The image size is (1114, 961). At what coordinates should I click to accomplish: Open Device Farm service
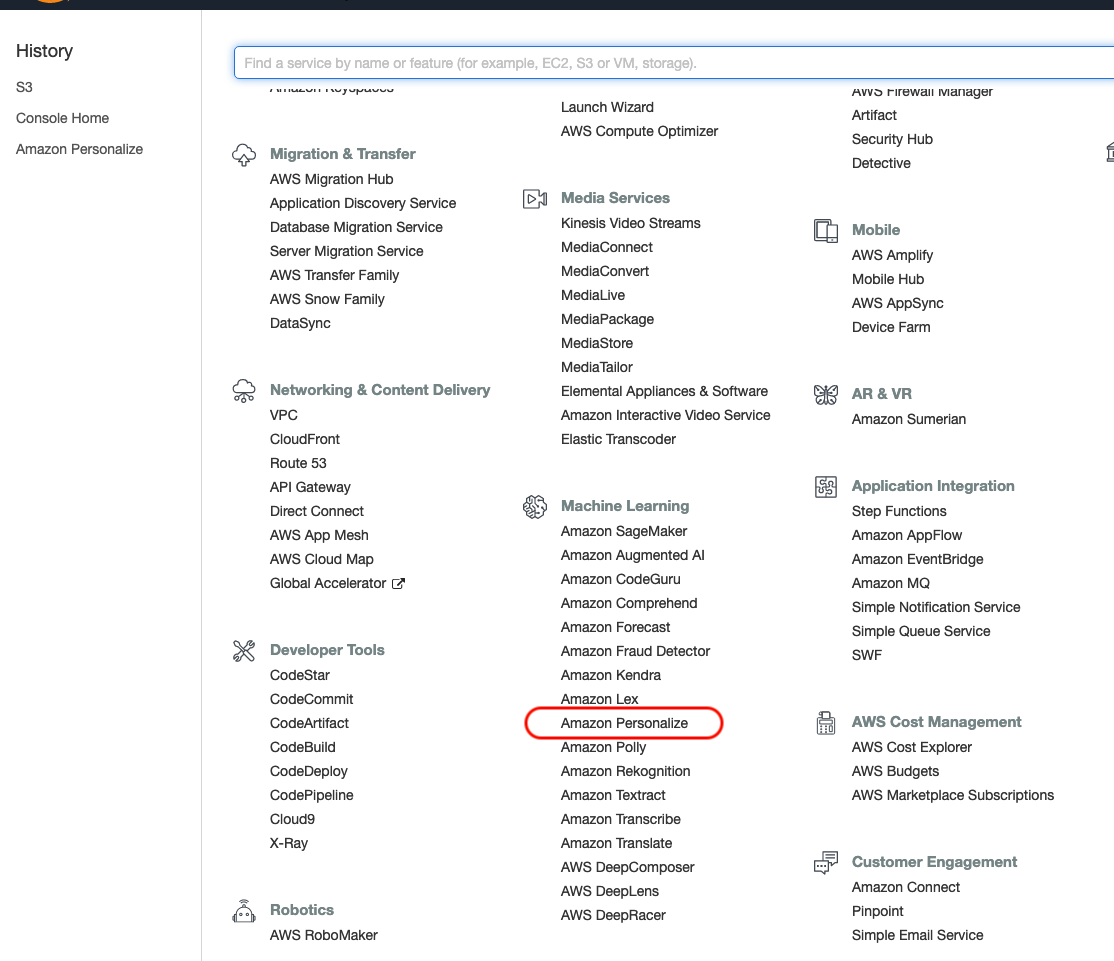coord(891,327)
